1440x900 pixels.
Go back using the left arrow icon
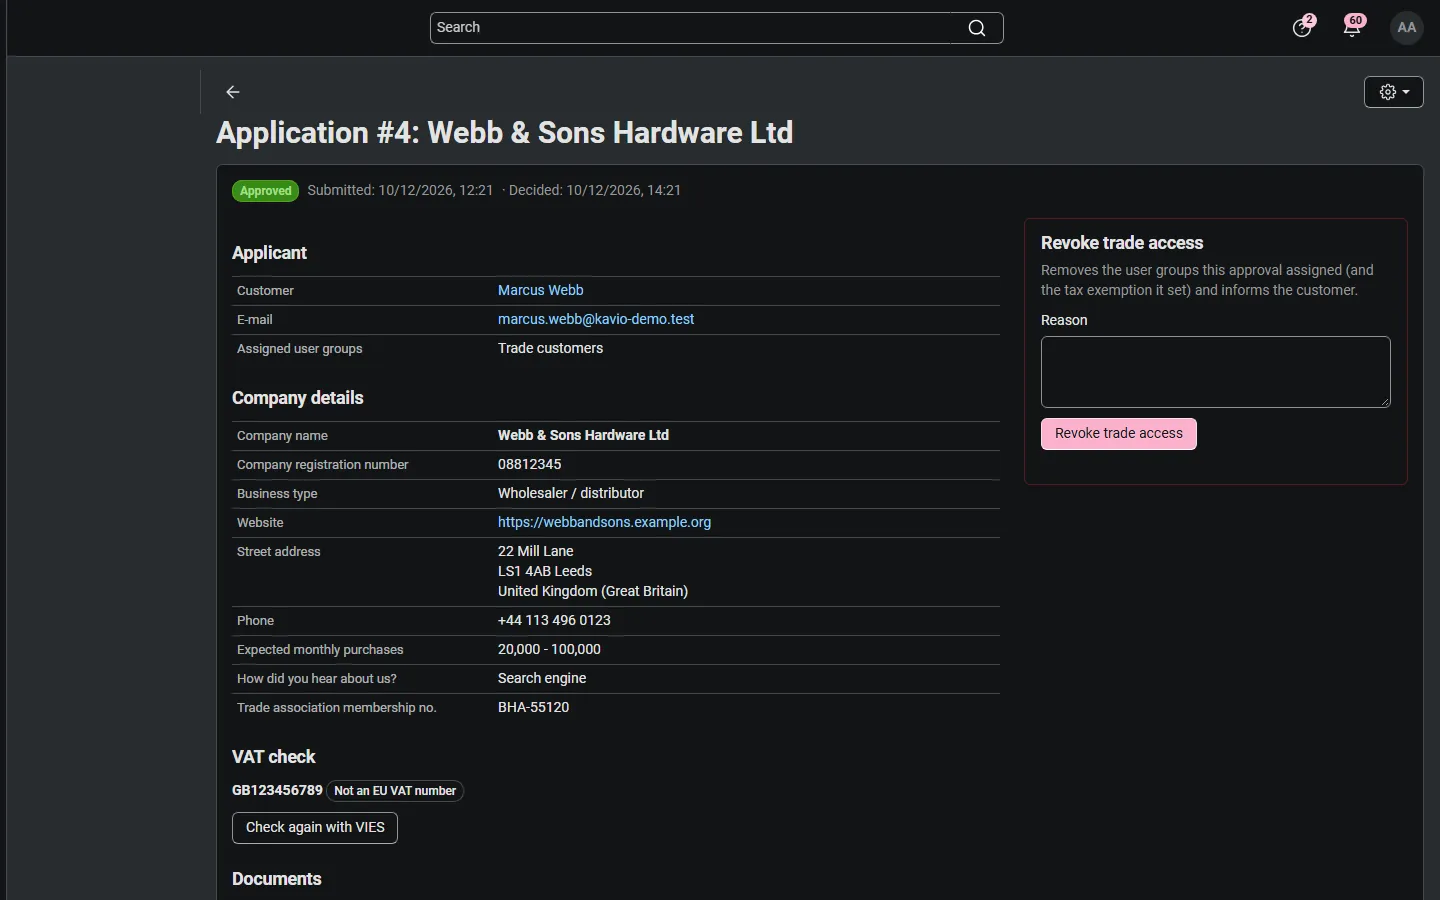(233, 92)
